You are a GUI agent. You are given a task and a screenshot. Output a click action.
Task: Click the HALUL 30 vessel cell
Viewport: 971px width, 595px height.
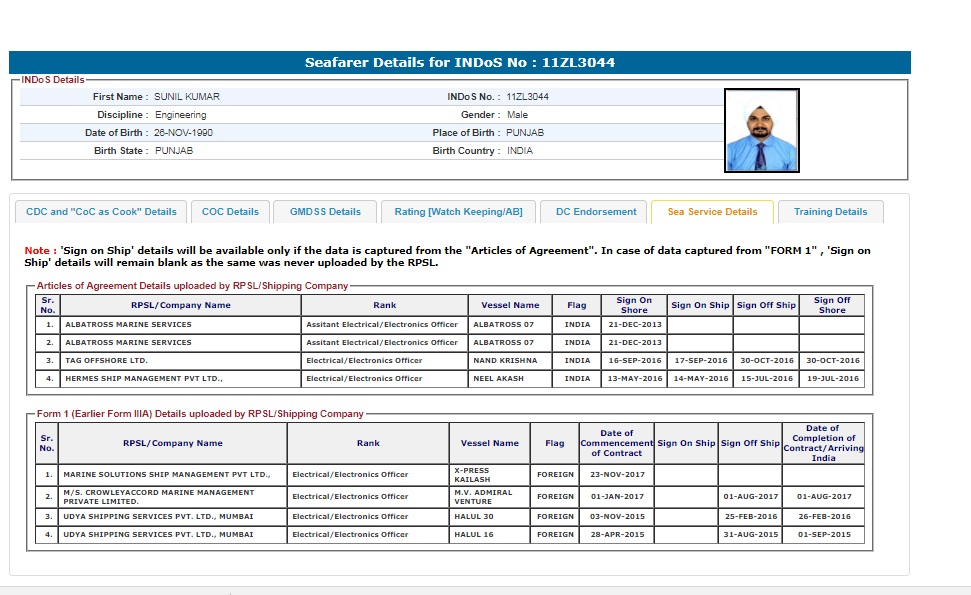475,516
